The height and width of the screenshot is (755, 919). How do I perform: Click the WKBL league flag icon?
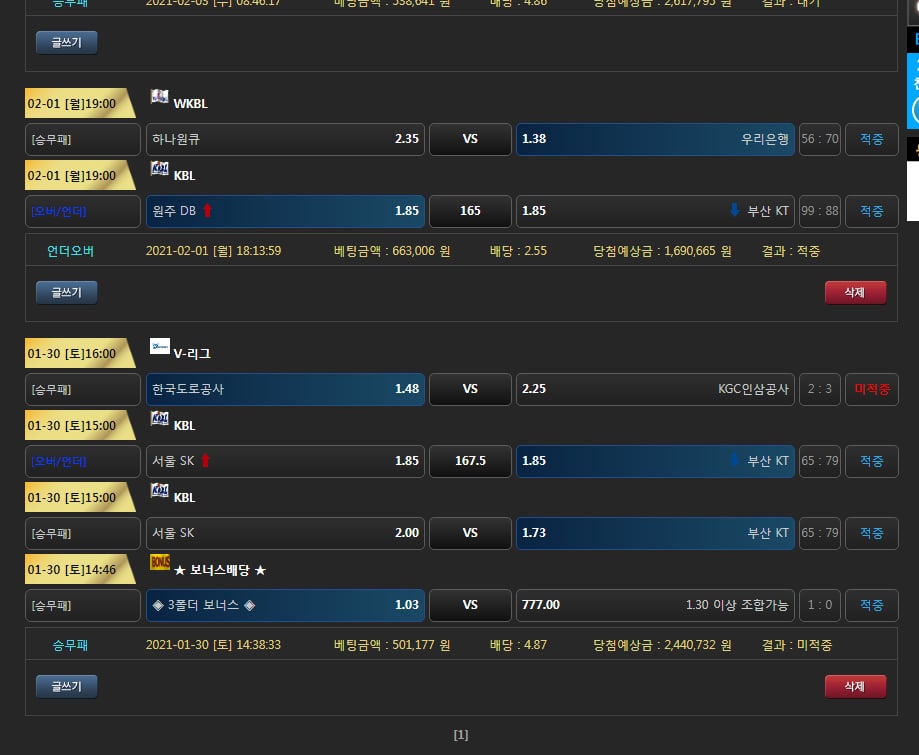tap(159, 97)
